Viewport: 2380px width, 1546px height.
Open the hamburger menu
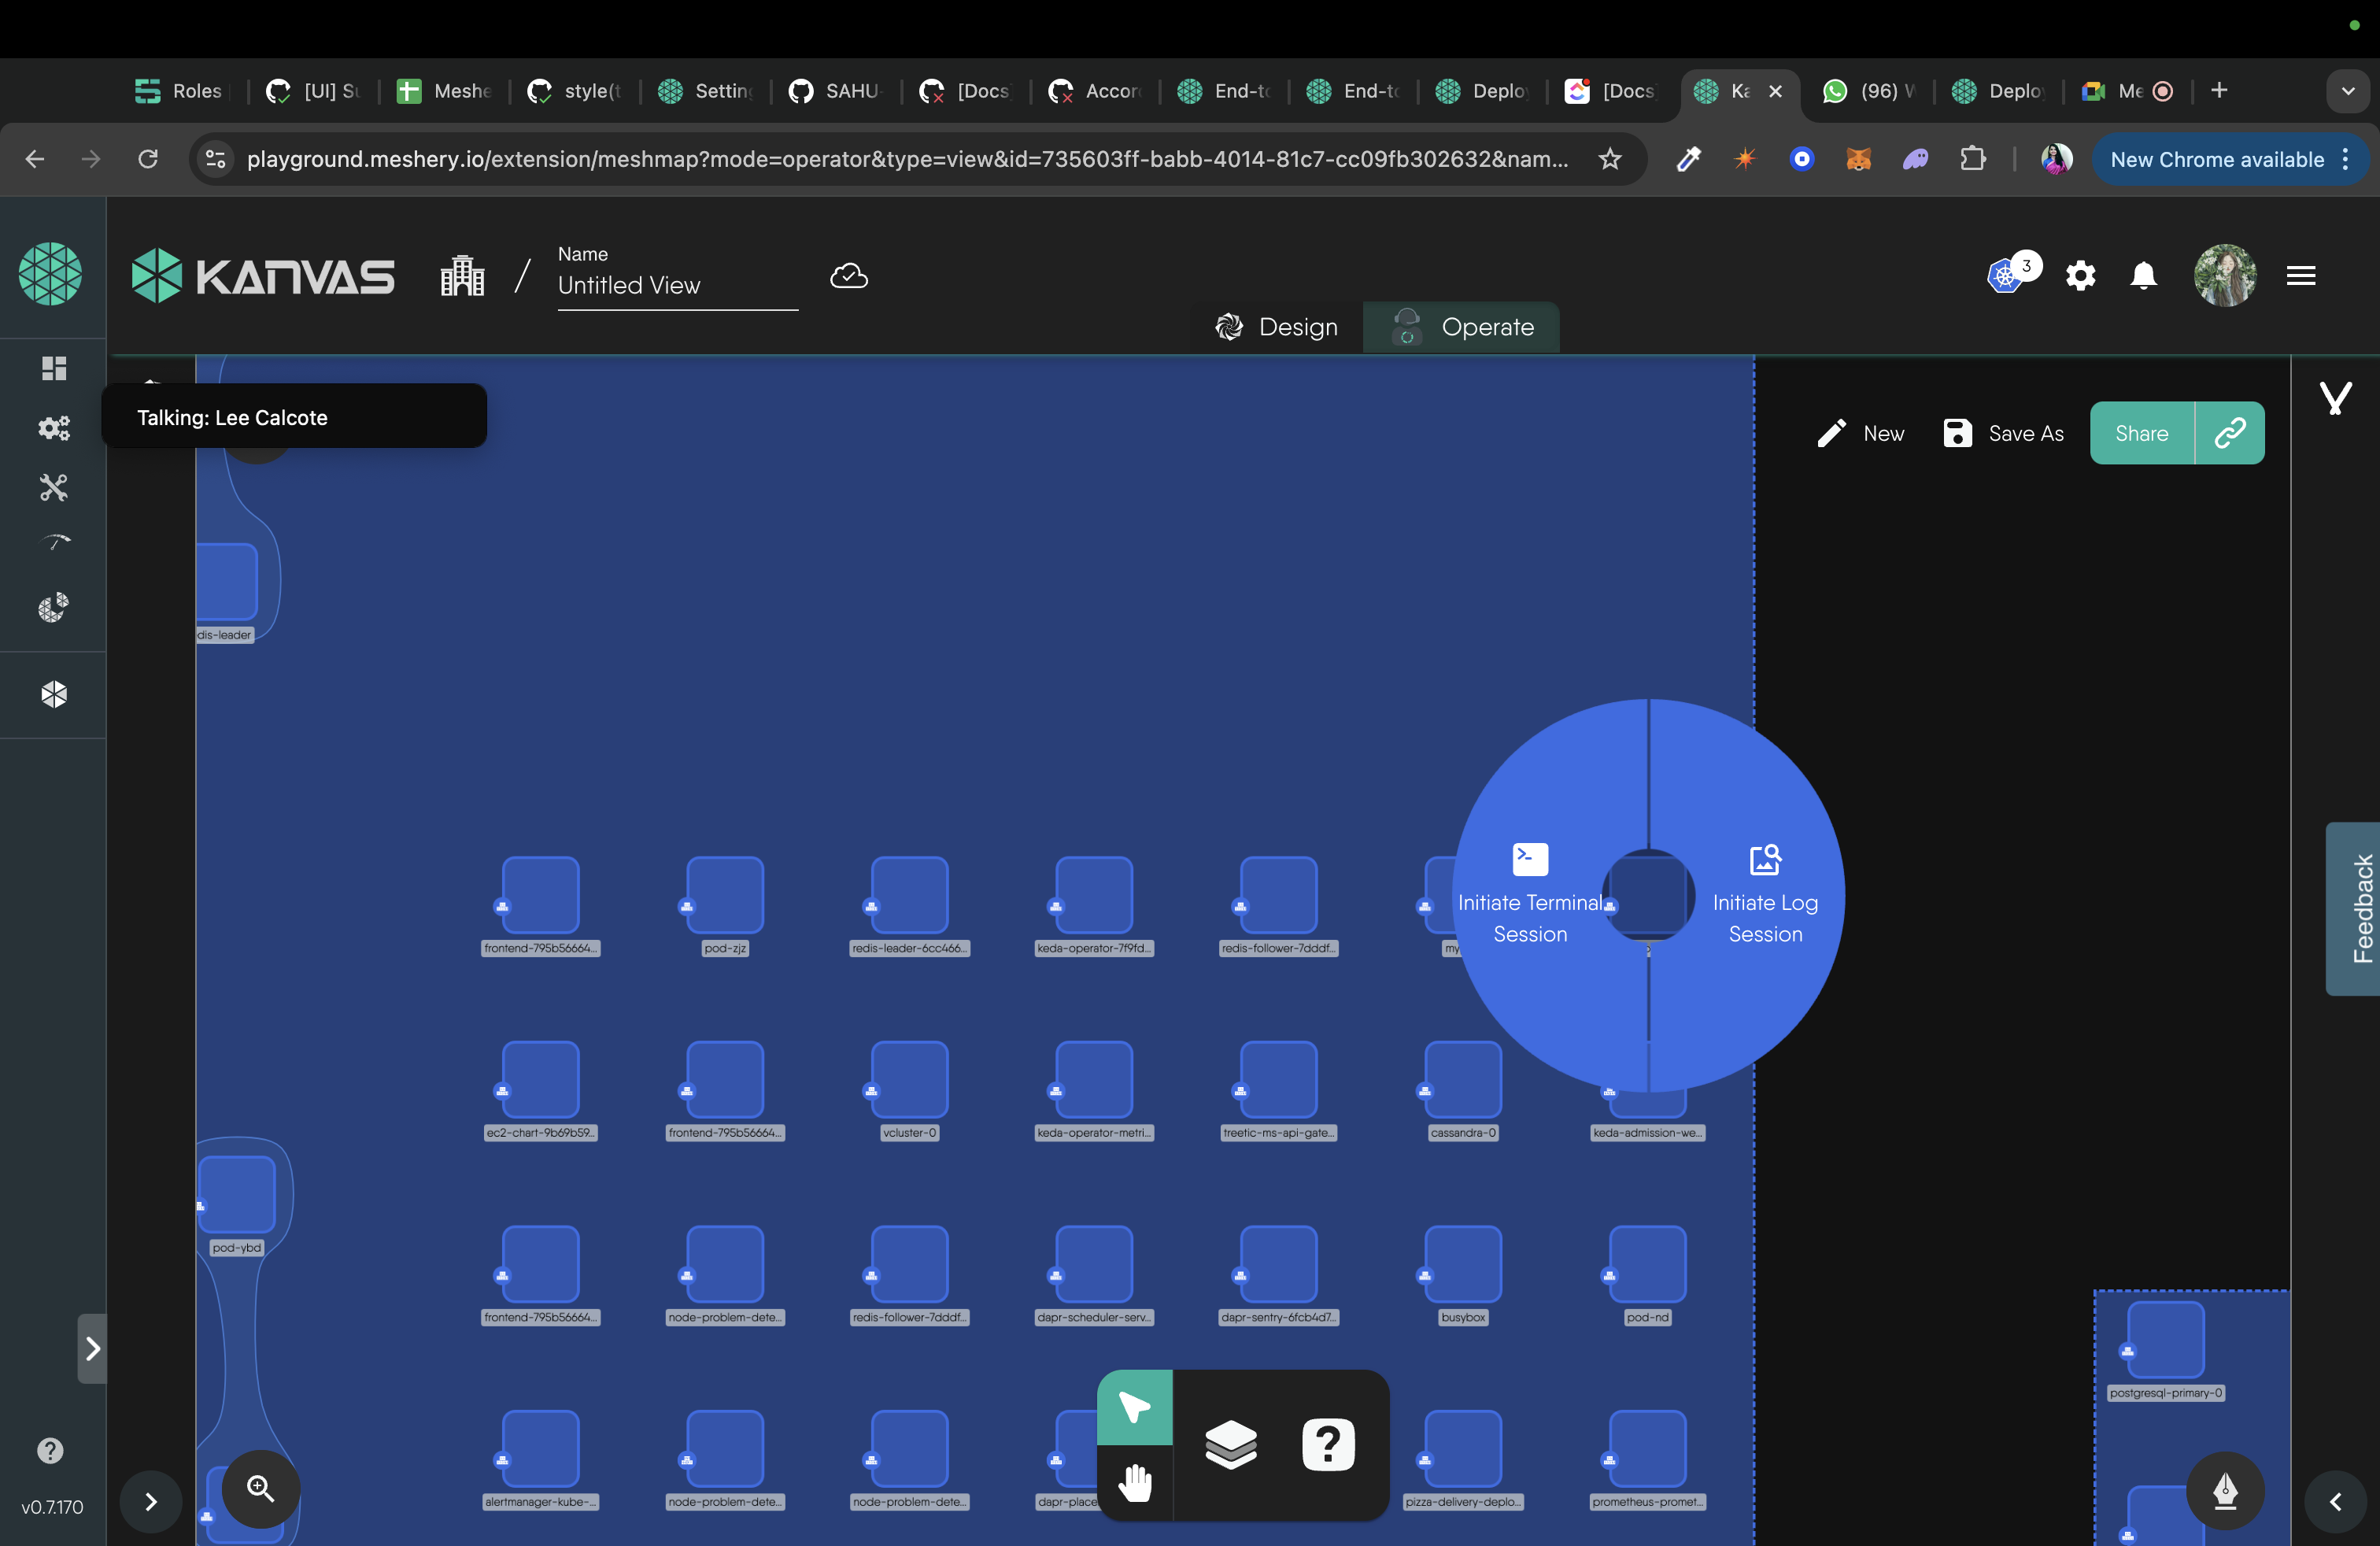click(2300, 275)
